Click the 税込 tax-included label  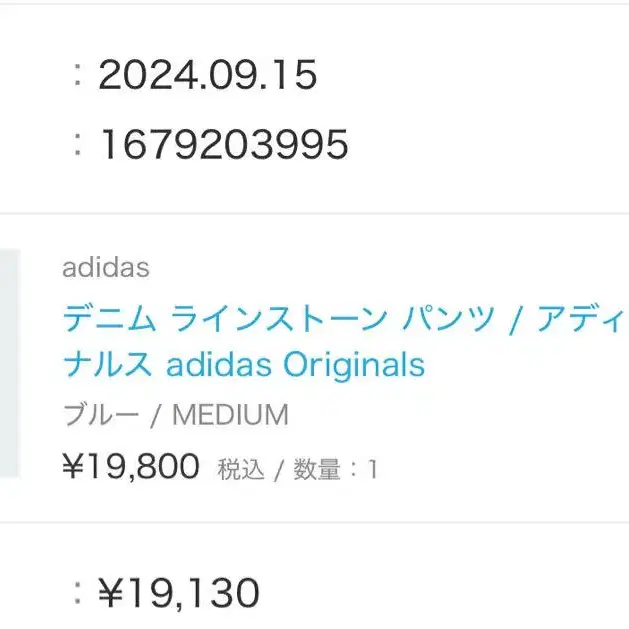tap(241, 469)
